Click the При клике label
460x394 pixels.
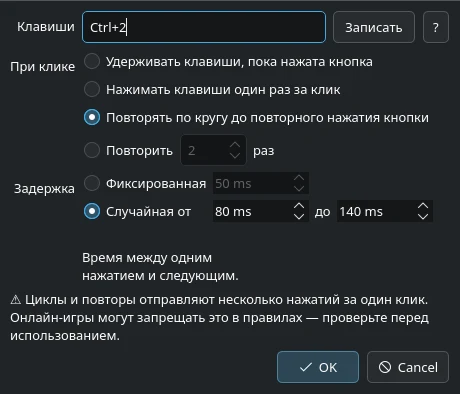(42, 67)
